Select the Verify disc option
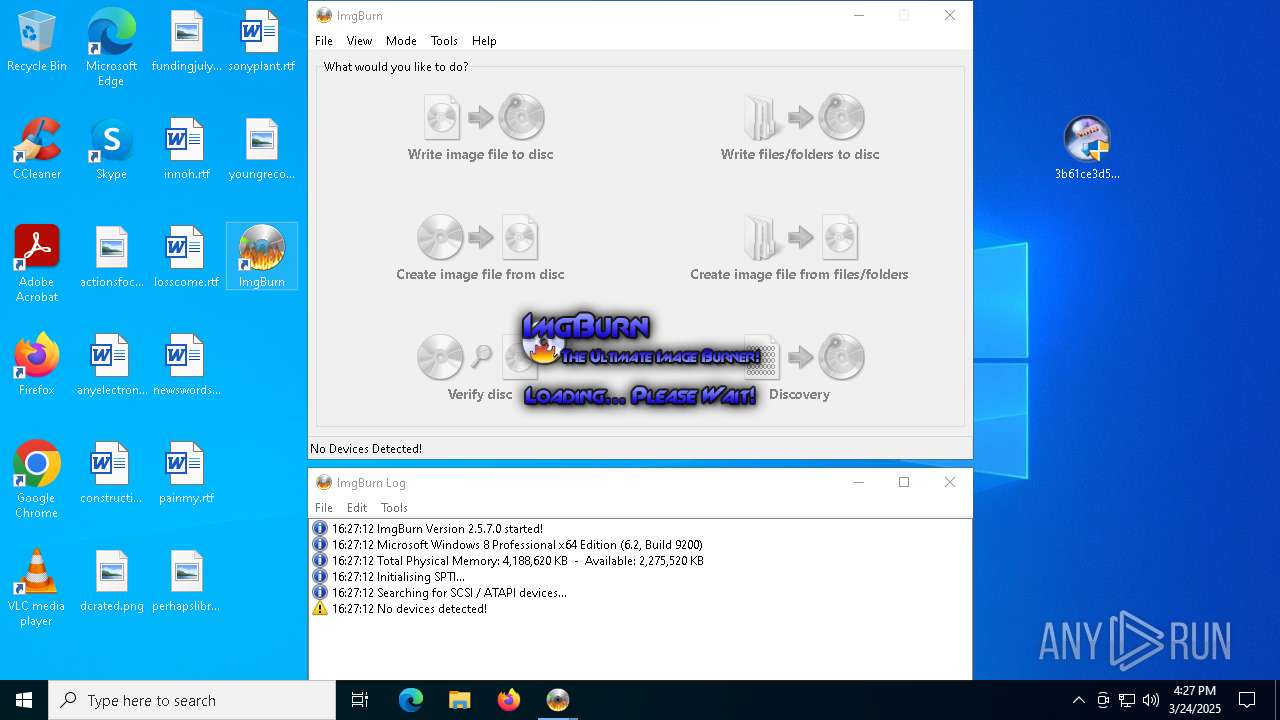The width and height of the screenshot is (1280, 720). click(x=480, y=368)
